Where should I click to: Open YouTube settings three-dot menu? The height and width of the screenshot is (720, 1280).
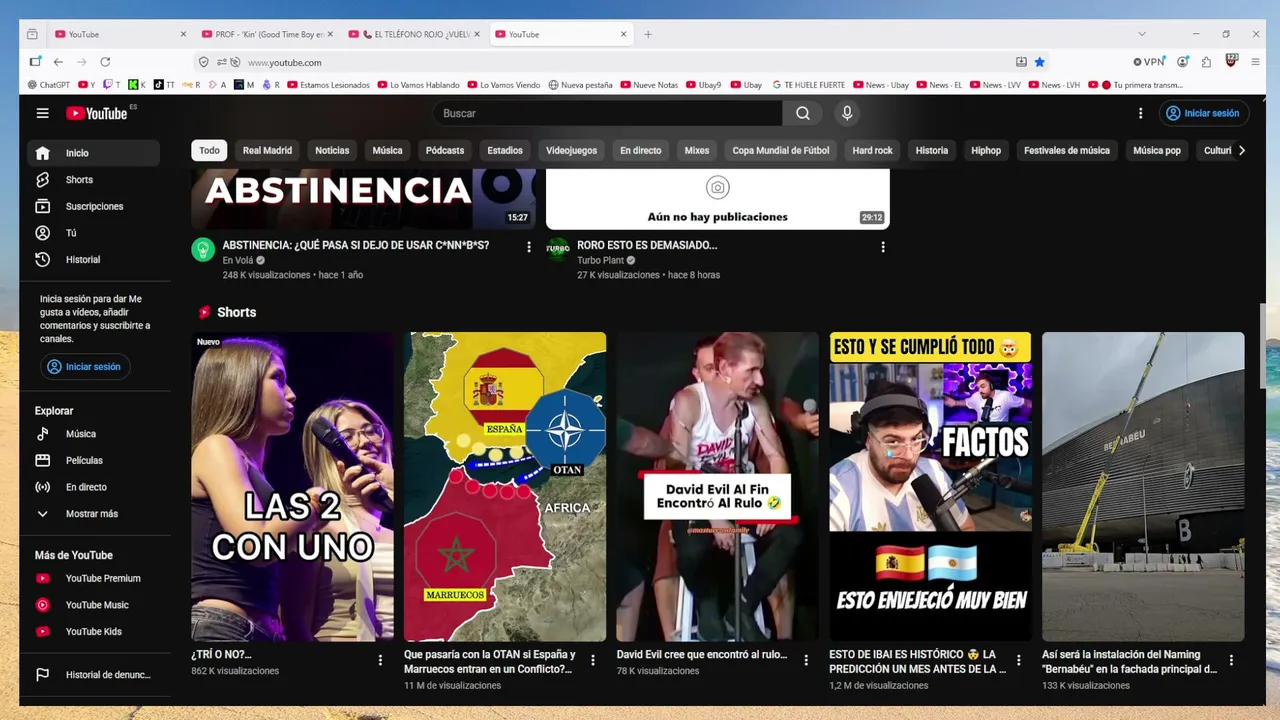(x=1140, y=113)
